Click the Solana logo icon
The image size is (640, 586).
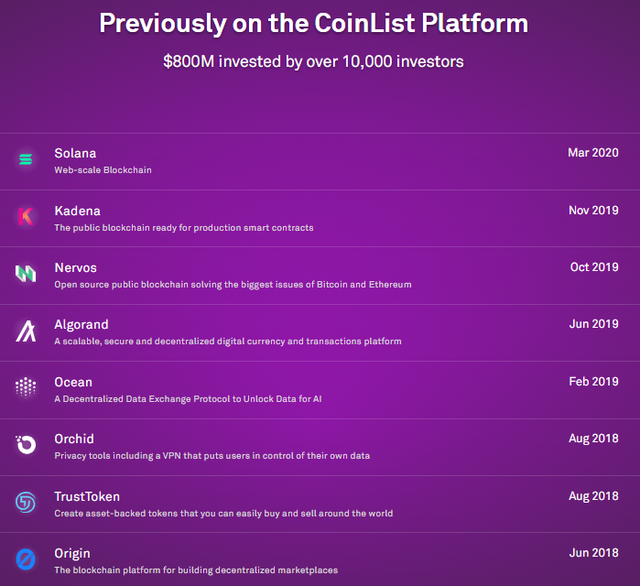point(26,159)
